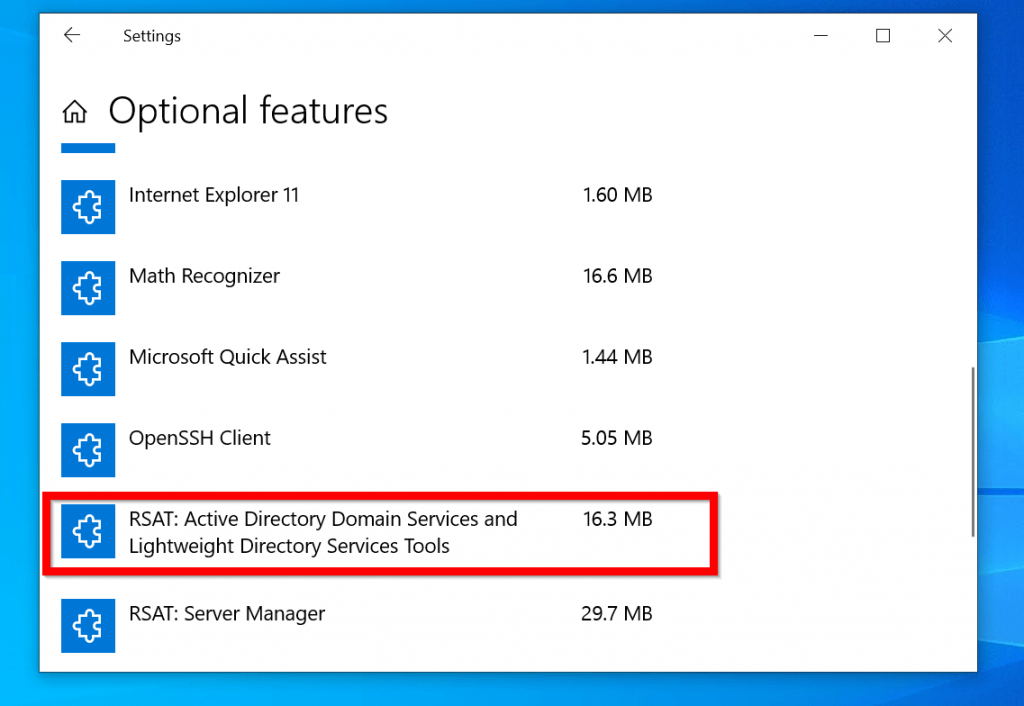This screenshot has width=1024, height=706.
Task: Click the 29.7 MB size value
Action: [616, 613]
